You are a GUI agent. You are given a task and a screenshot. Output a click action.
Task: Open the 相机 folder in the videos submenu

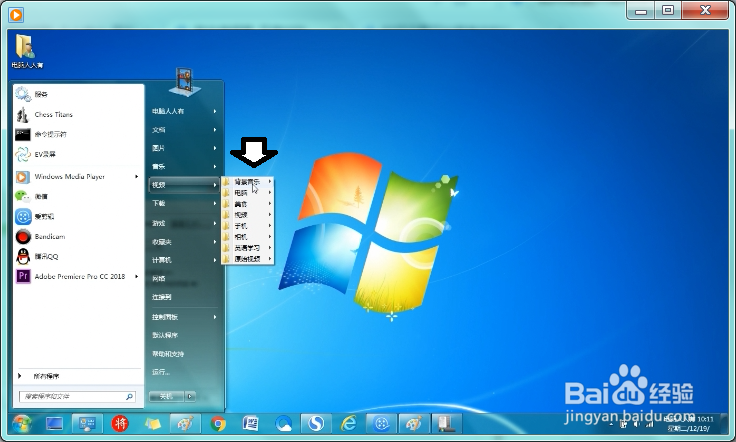point(247,237)
